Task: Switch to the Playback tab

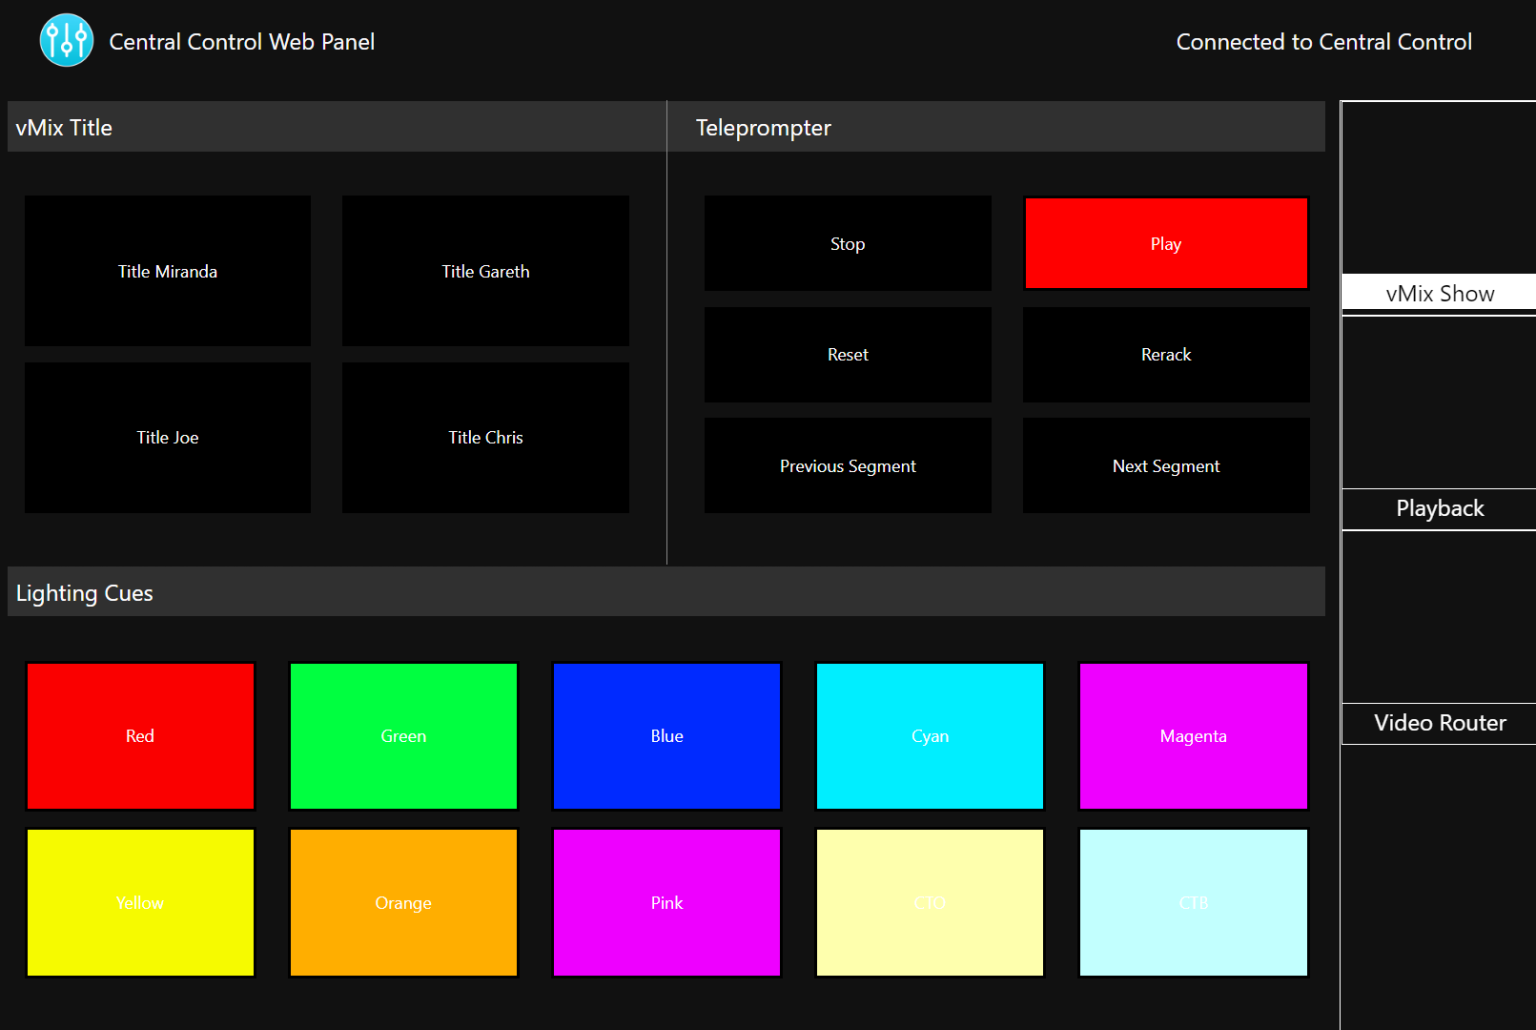Action: 1438,508
